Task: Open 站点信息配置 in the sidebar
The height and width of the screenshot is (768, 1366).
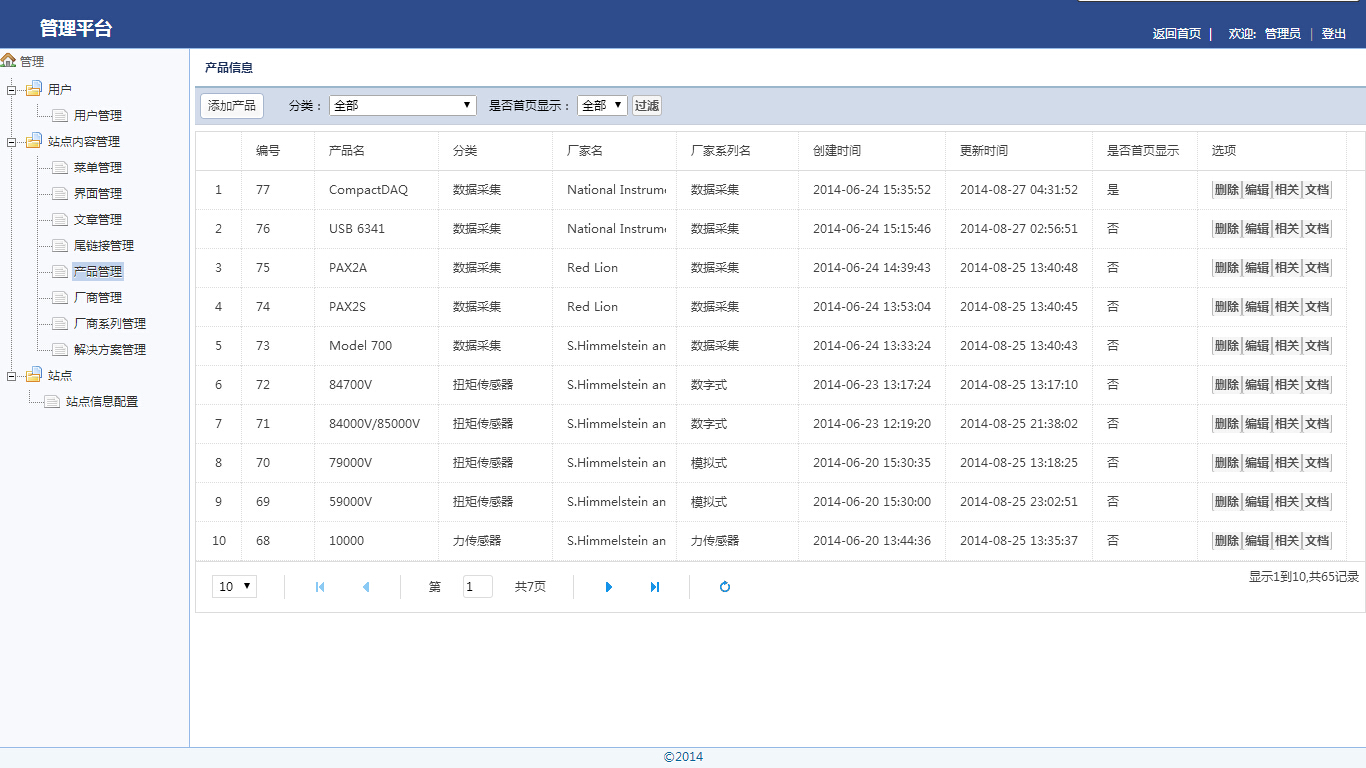Action: click(x=102, y=402)
